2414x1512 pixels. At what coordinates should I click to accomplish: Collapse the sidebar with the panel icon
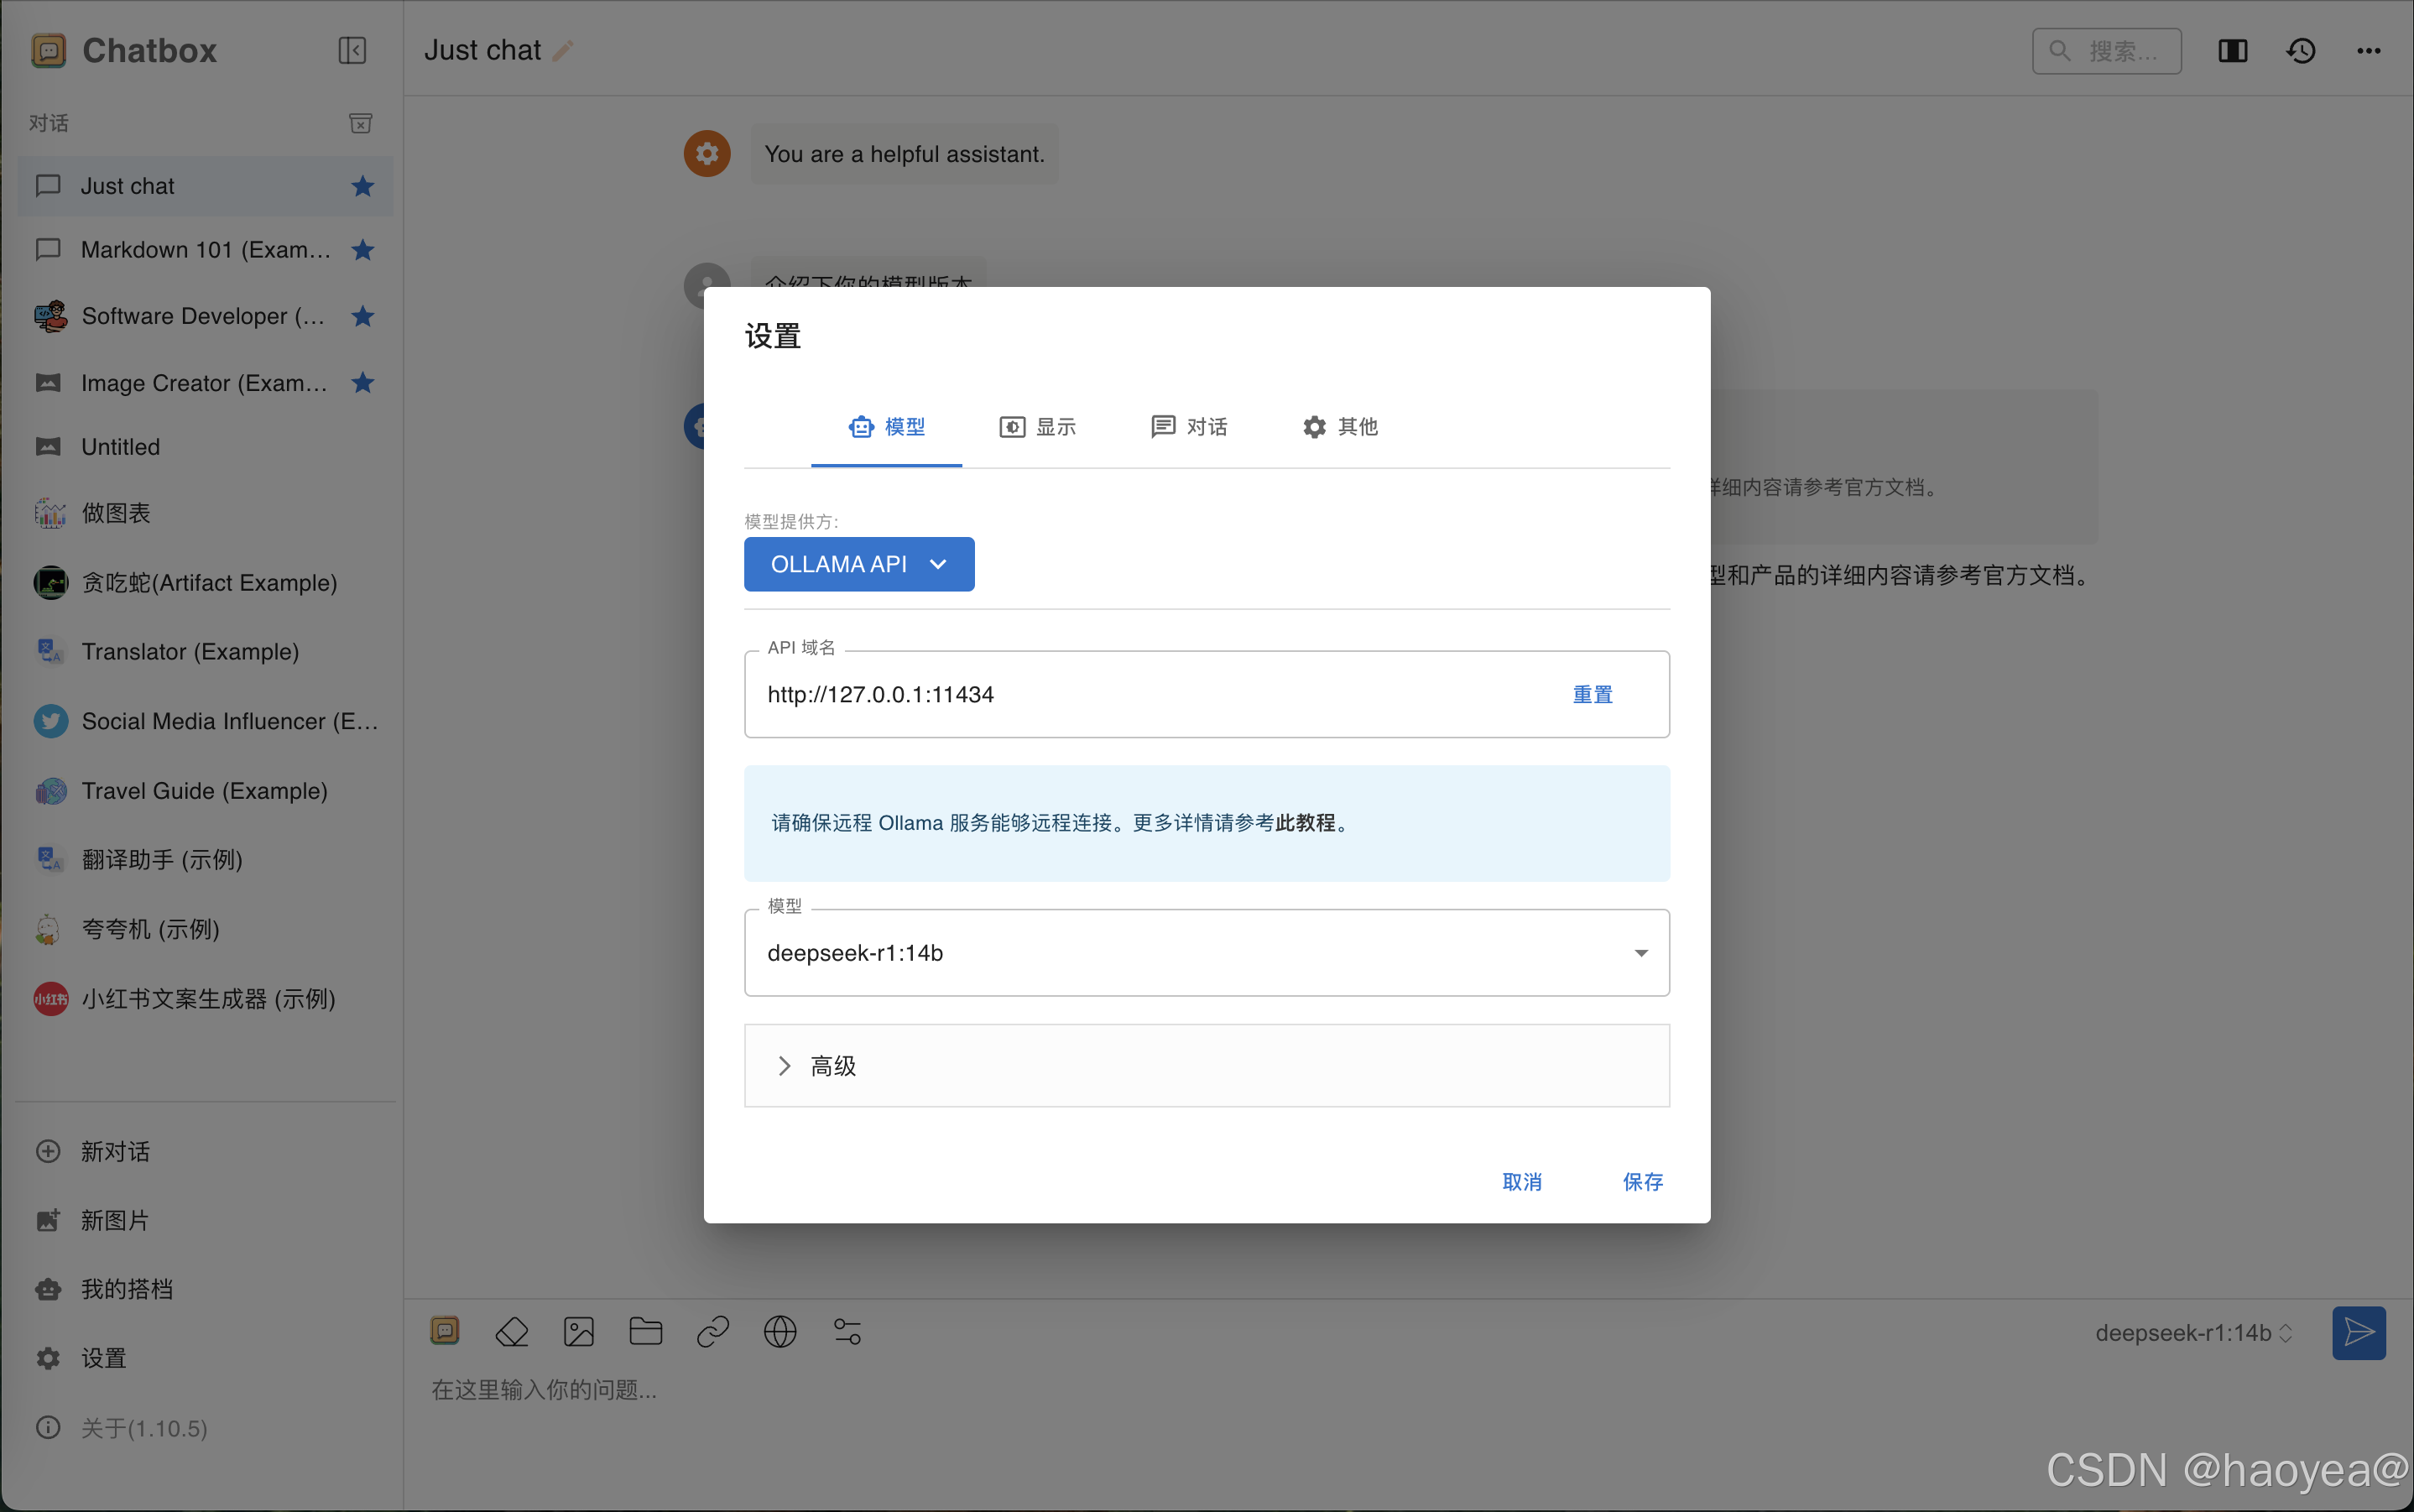352,50
